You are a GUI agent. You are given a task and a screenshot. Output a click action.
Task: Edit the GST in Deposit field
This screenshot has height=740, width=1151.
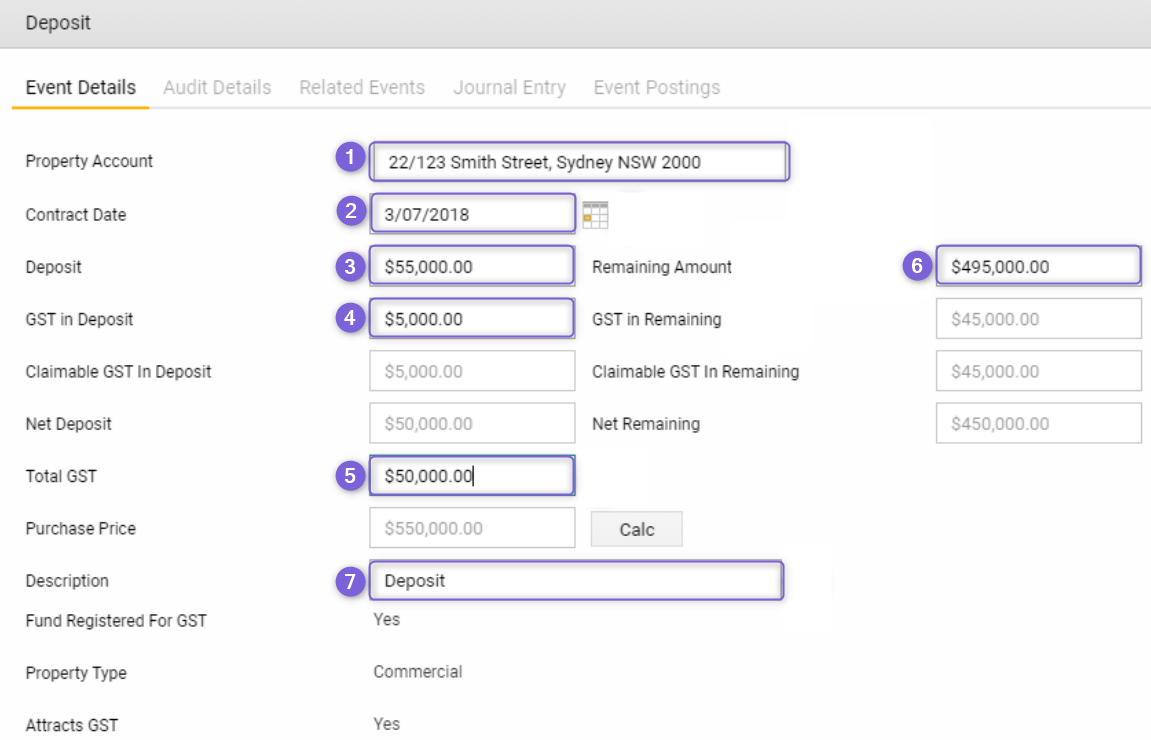pyautogui.click(x=472, y=319)
